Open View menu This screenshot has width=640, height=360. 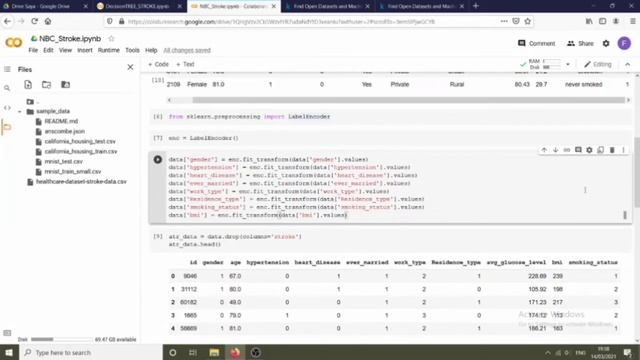65,50
